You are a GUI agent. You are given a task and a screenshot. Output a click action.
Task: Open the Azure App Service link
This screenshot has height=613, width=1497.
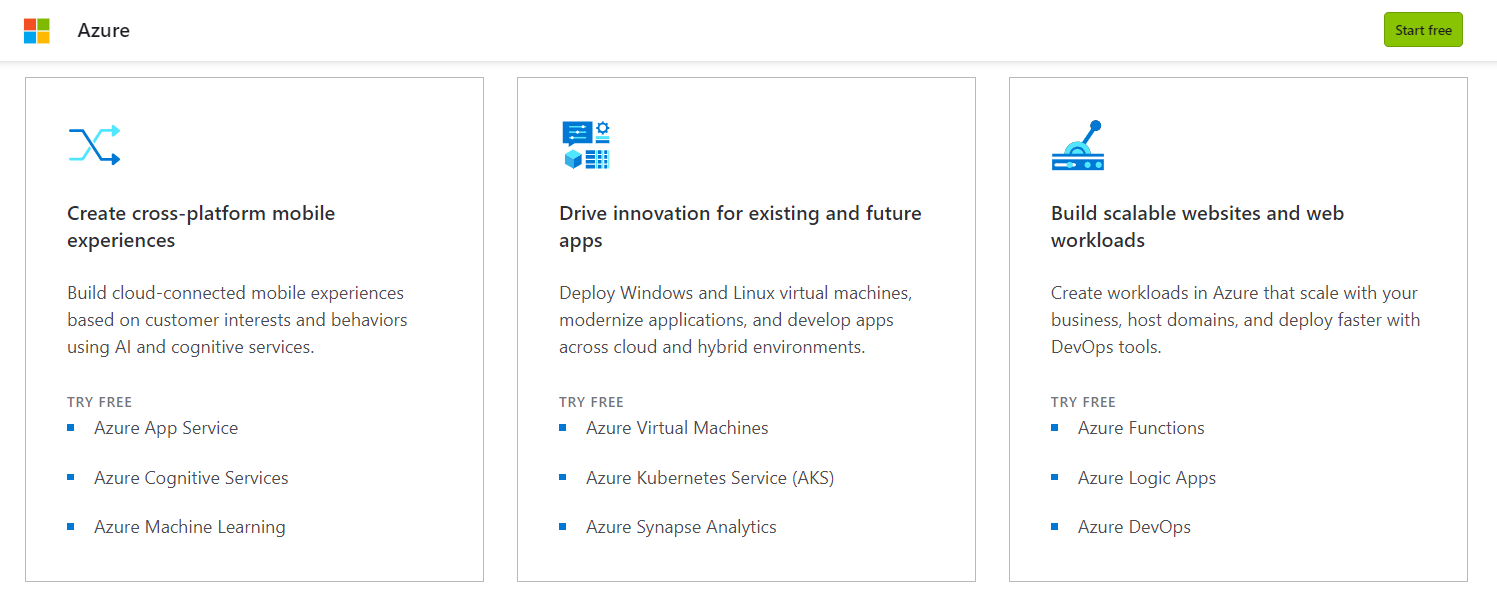point(166,428)
